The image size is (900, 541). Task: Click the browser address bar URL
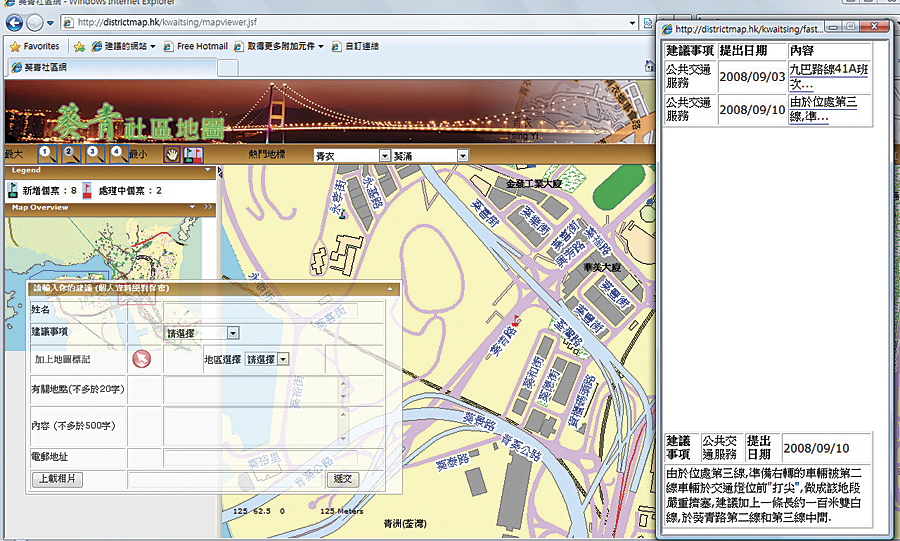pos(167,23)
